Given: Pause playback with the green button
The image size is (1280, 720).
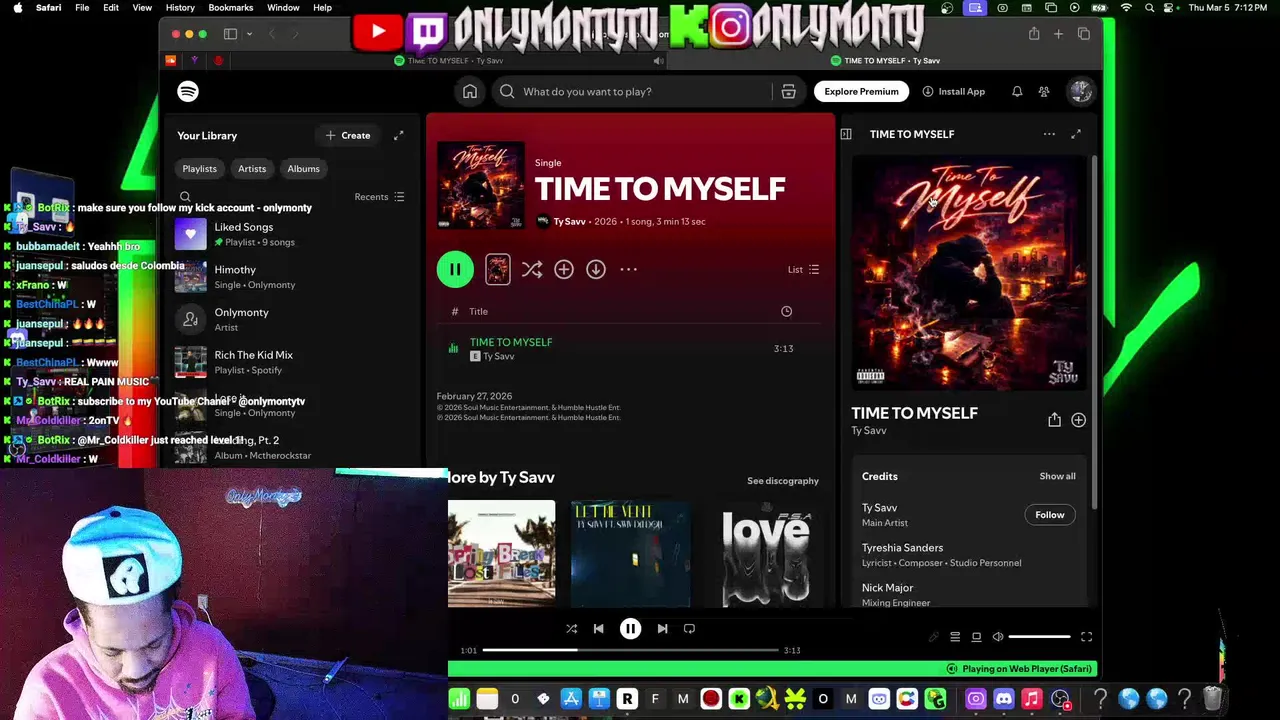Looking at the screenshot, I should tap(455, 269).
